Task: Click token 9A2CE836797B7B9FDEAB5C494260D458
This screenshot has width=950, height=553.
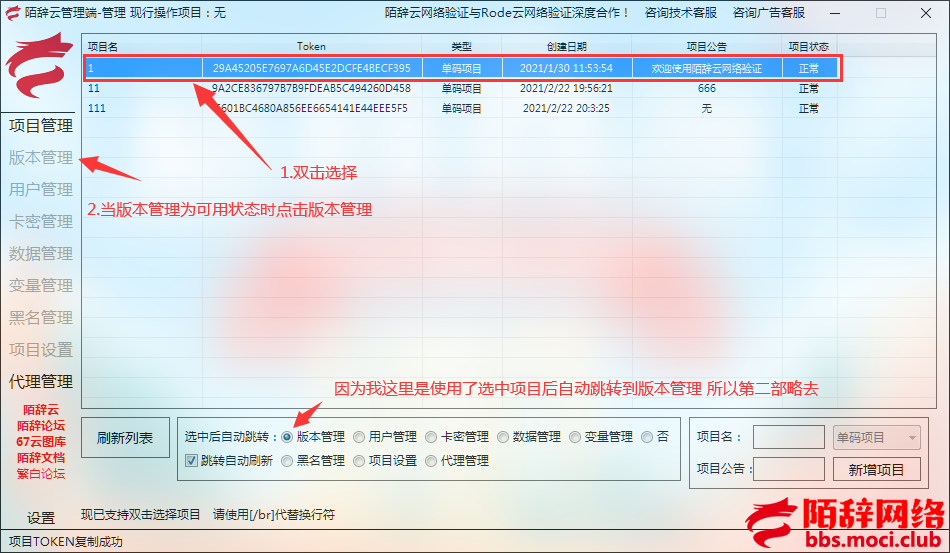Action: tap(311, 88)
